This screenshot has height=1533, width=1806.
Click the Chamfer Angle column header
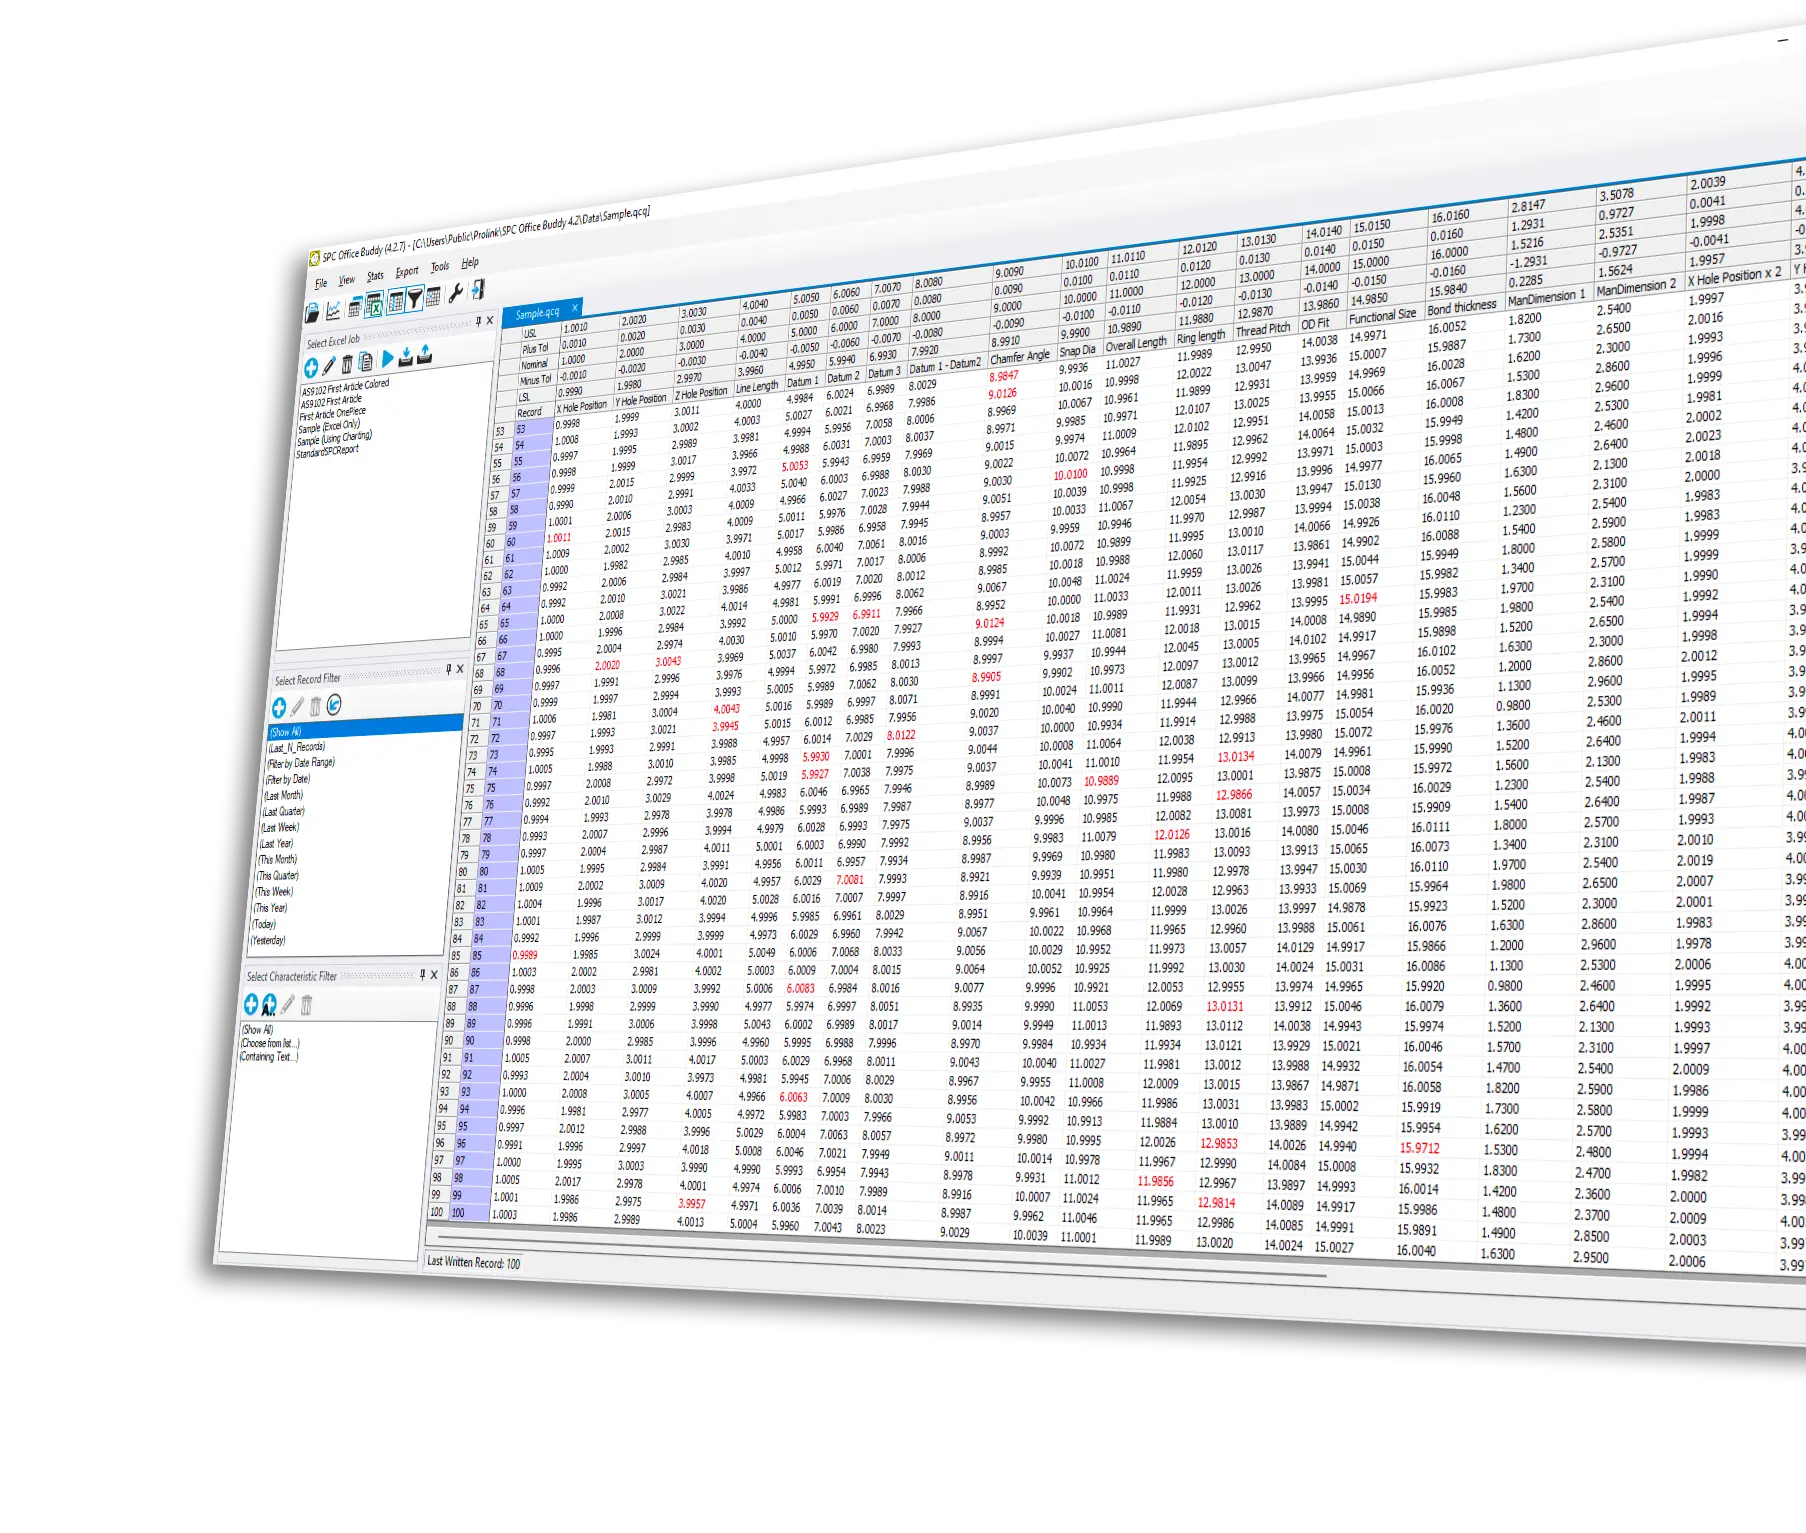(x=1020, y=357)
